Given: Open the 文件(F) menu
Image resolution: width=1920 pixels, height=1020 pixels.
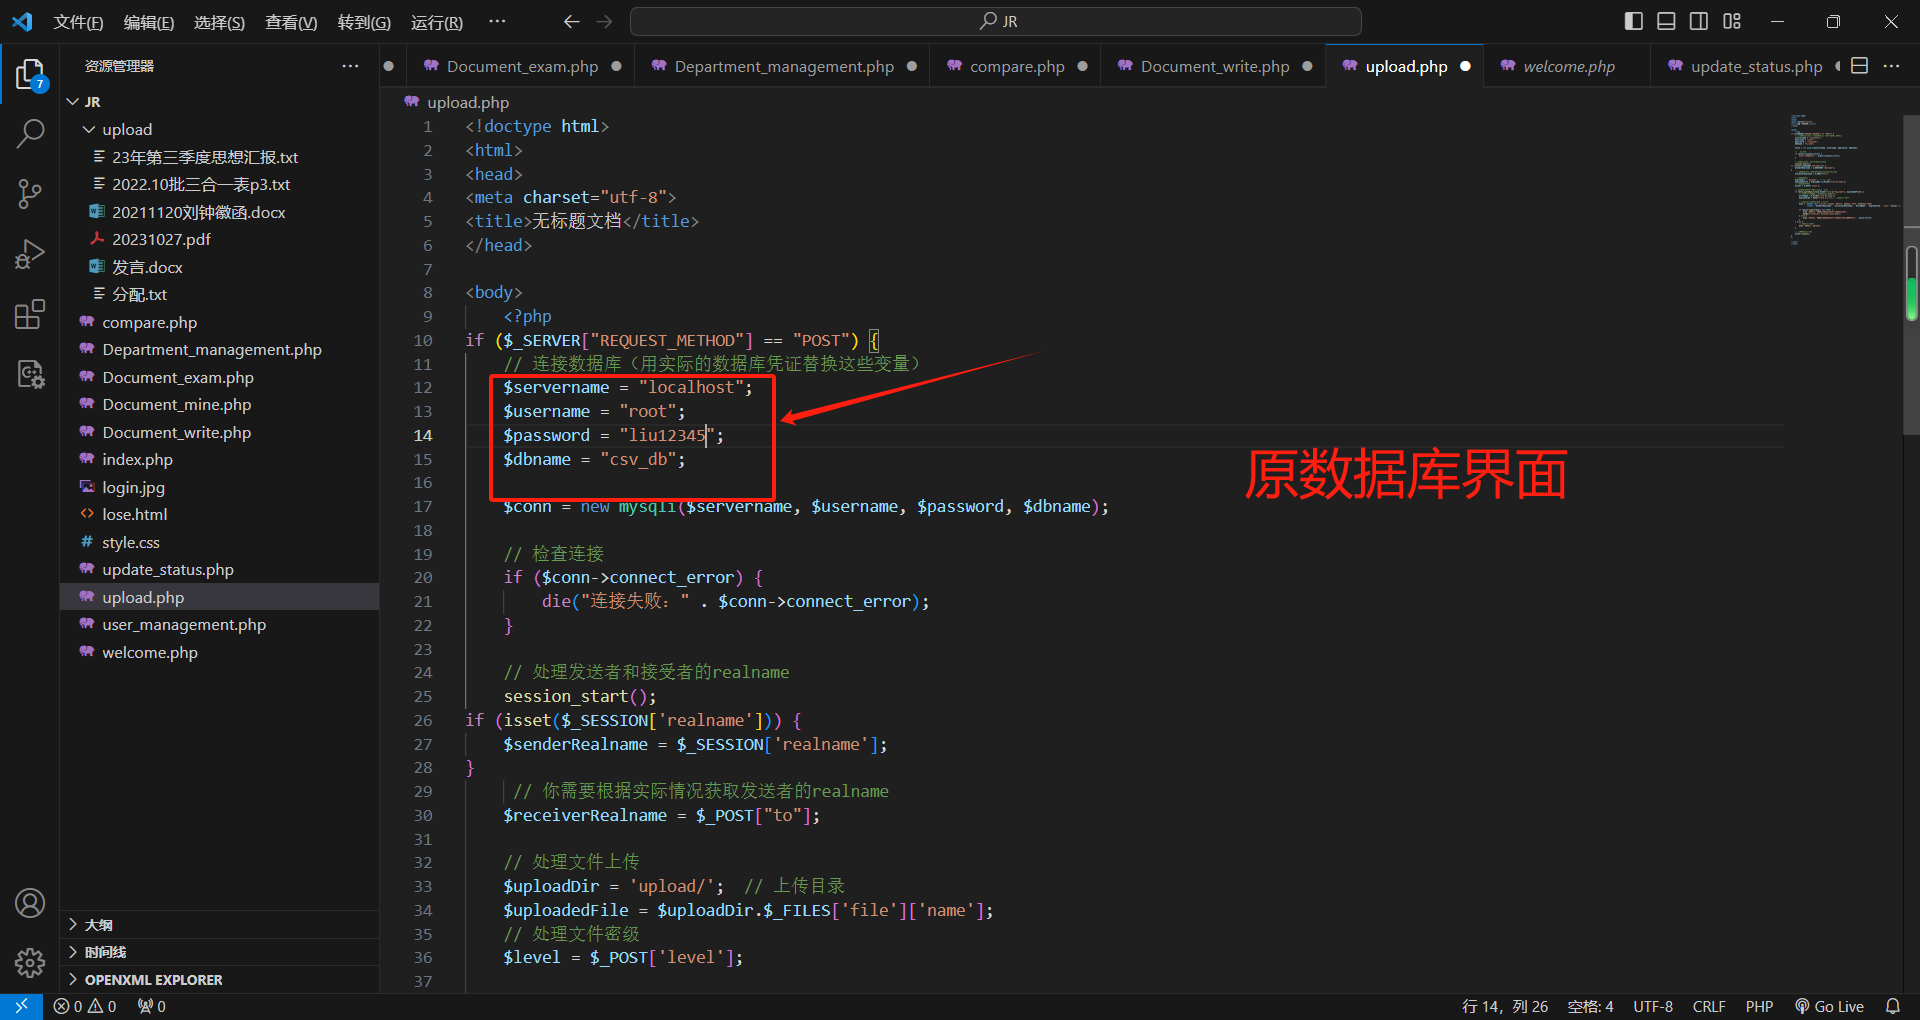Looking at the screenshot, I should click(x=79, y=22).
